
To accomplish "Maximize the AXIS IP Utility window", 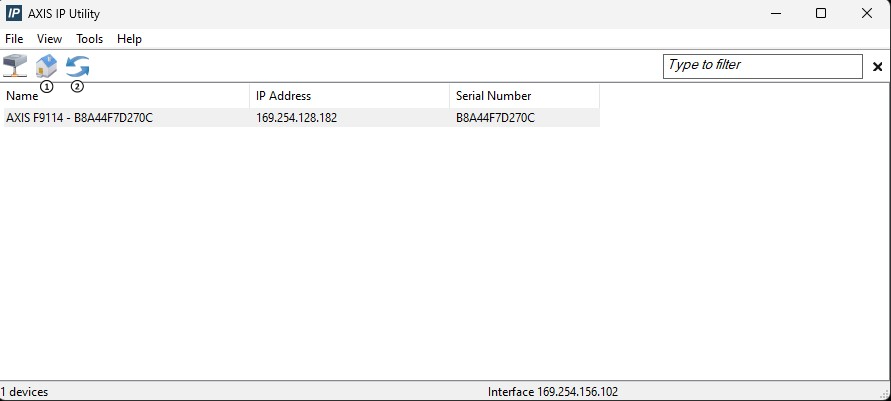I will point(821,14).
